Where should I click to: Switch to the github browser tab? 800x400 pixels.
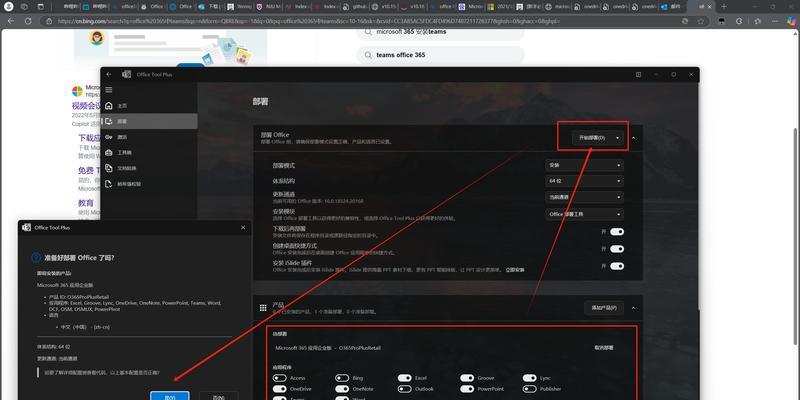(356, 7)
